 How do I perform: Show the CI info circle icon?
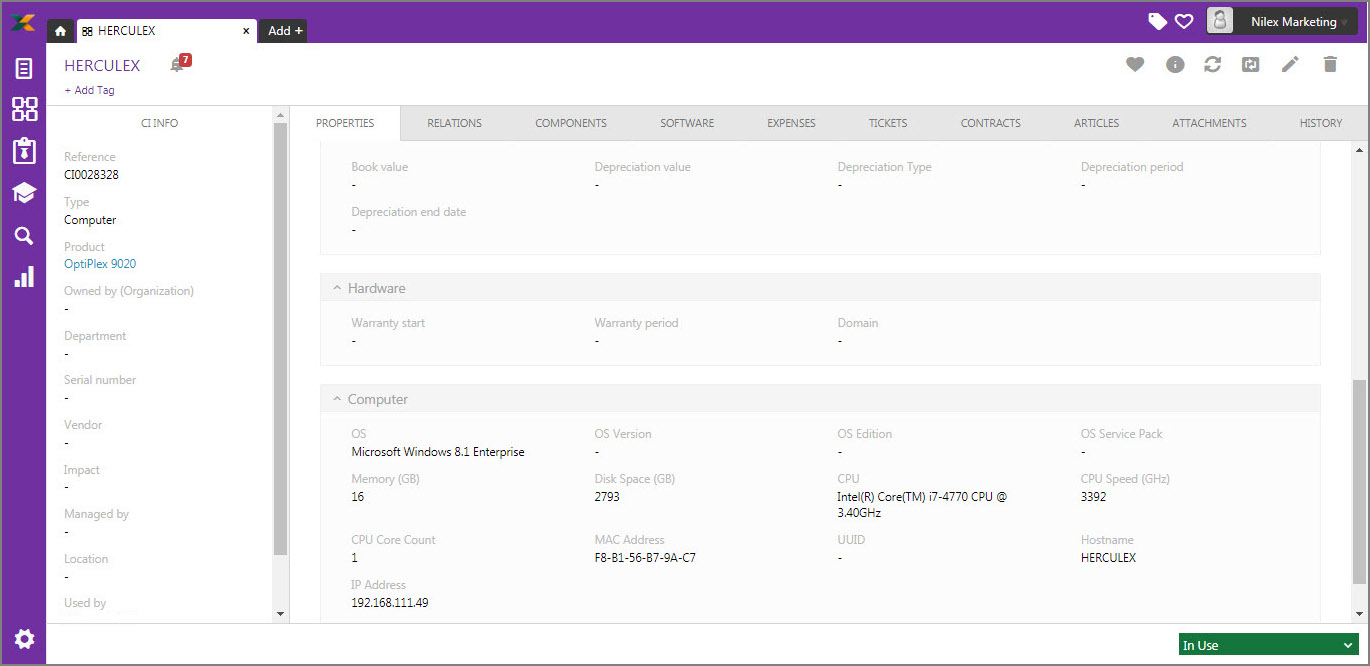[1175, 64]
